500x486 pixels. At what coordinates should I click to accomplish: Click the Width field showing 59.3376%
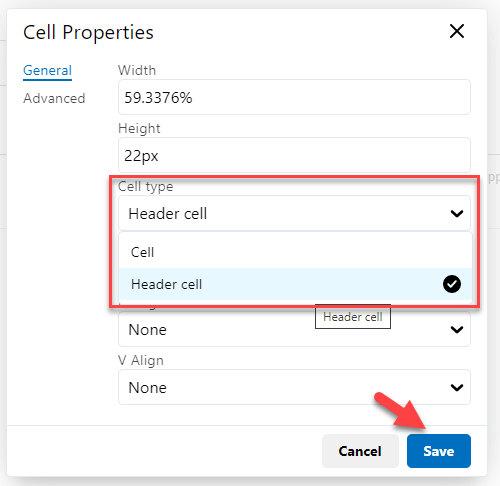294,97
